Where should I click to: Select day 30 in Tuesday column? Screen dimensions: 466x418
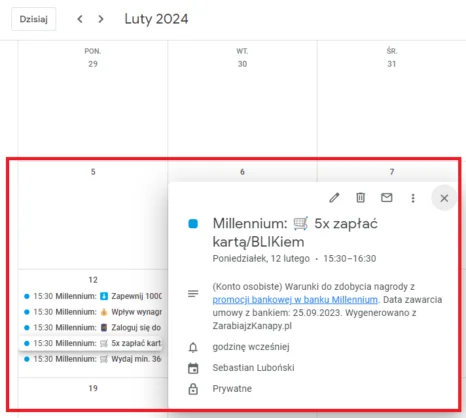coord(242,64)
